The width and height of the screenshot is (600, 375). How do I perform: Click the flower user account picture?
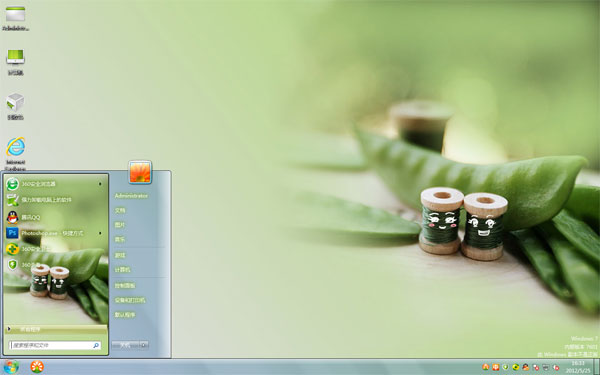140,172
